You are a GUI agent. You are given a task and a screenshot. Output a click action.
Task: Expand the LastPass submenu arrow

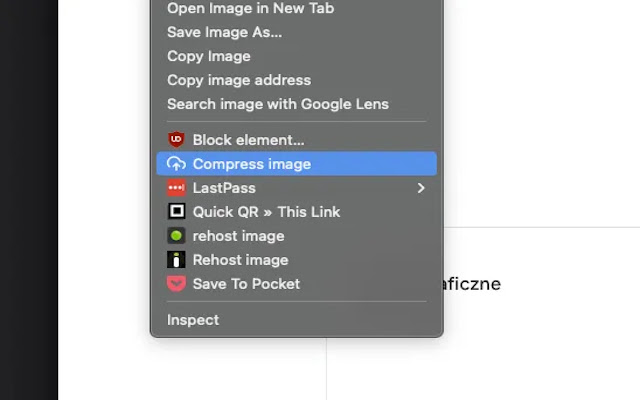(421, 188)
